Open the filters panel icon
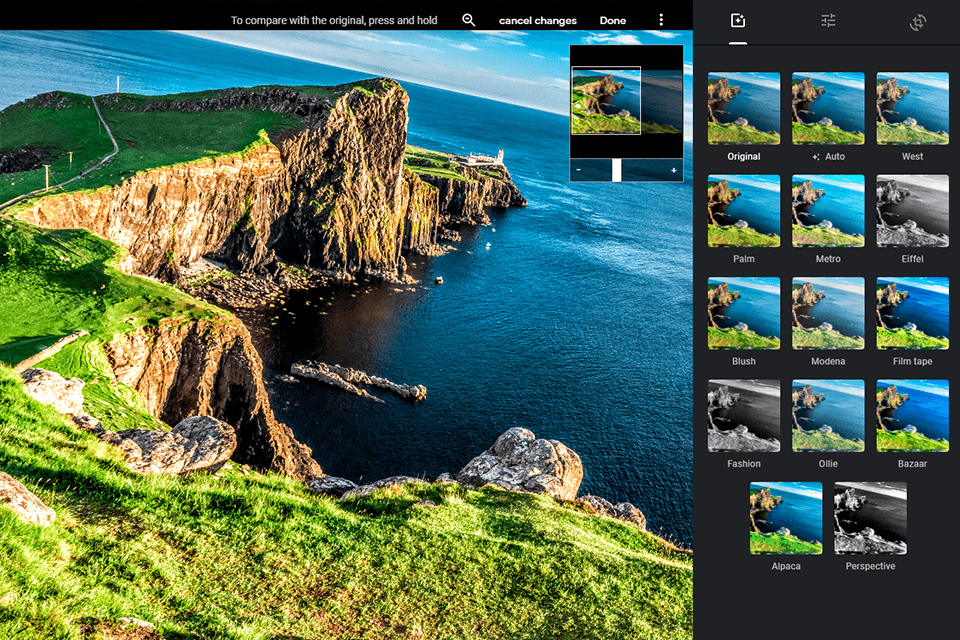 pyautogui.click(x=737, y=19)
